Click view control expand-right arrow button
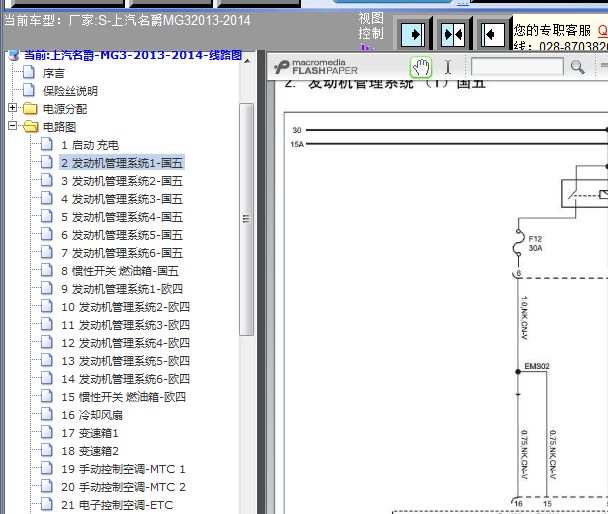This screenshot has width=608, height=514. pos(413,34)
